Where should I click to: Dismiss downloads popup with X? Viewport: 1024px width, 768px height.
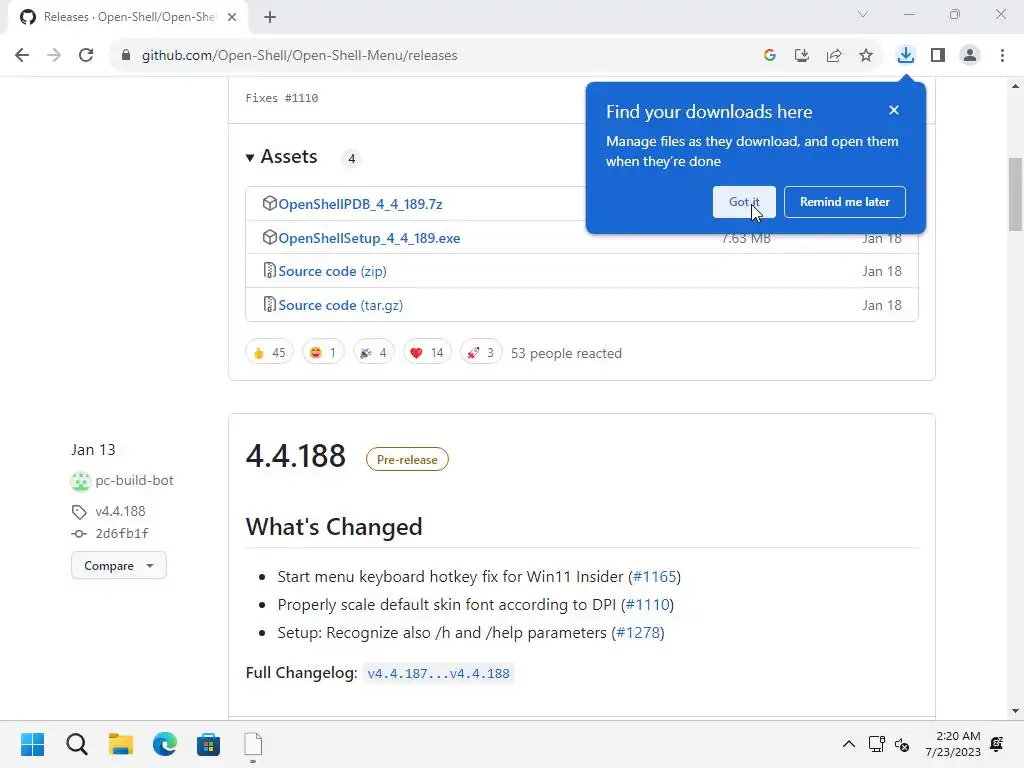894,110
